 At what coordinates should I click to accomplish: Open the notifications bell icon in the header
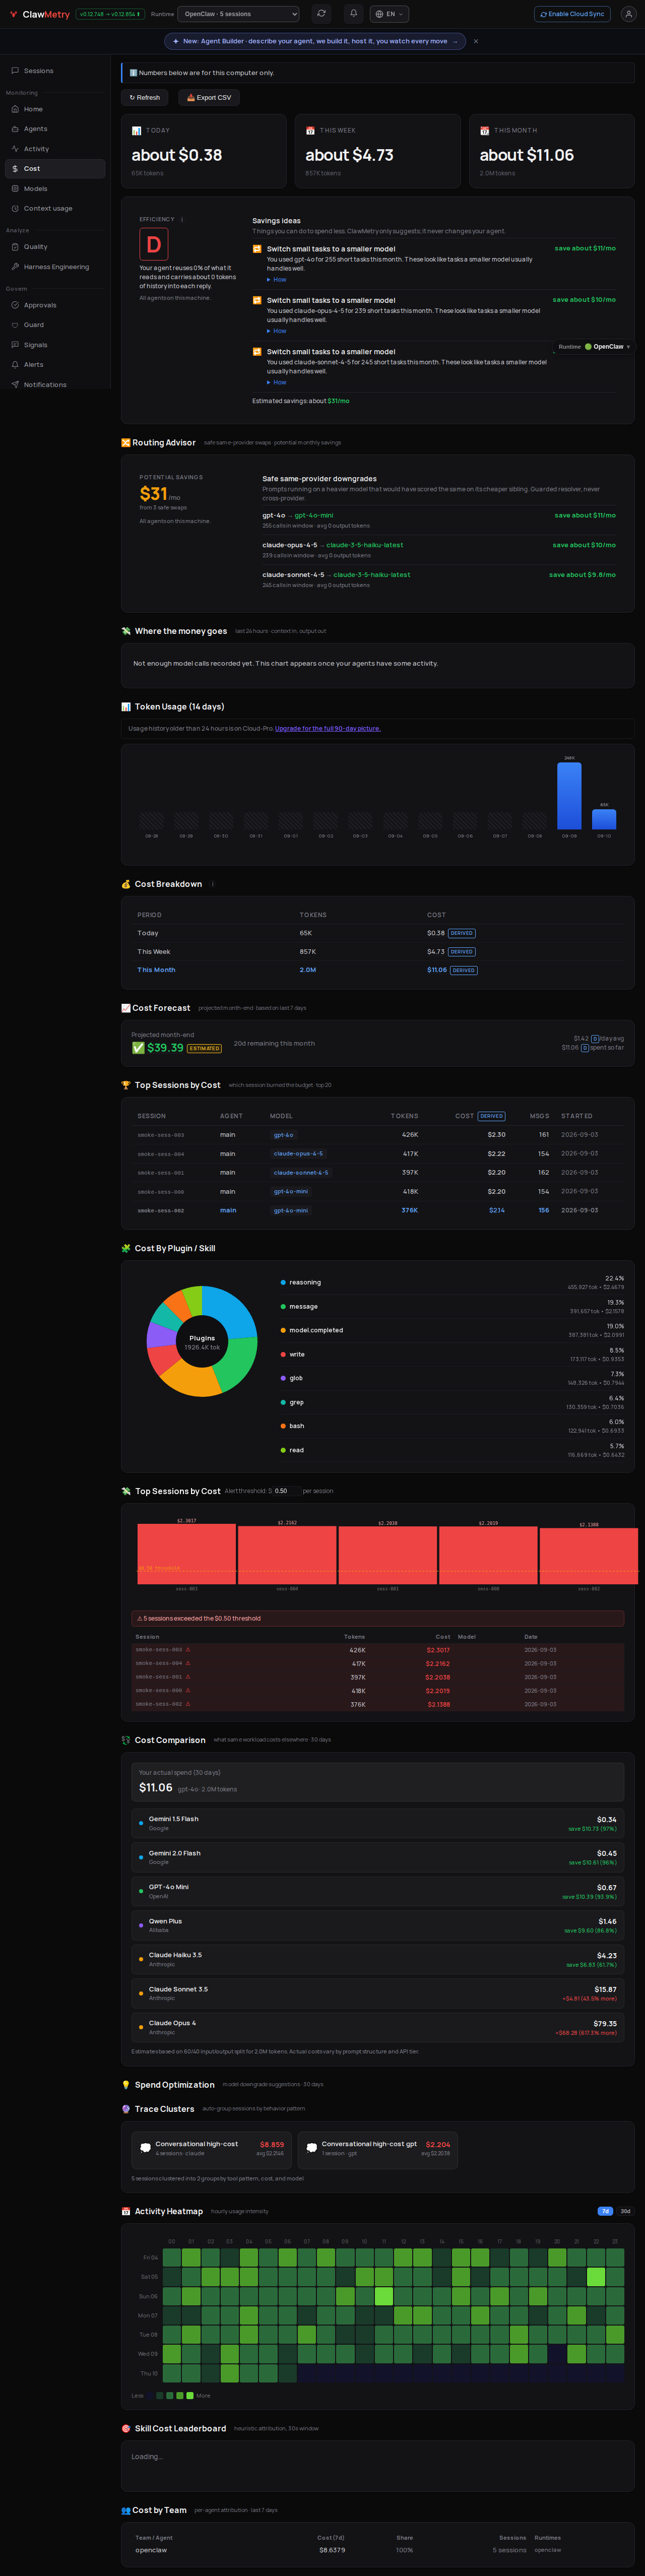click(353, 14)
